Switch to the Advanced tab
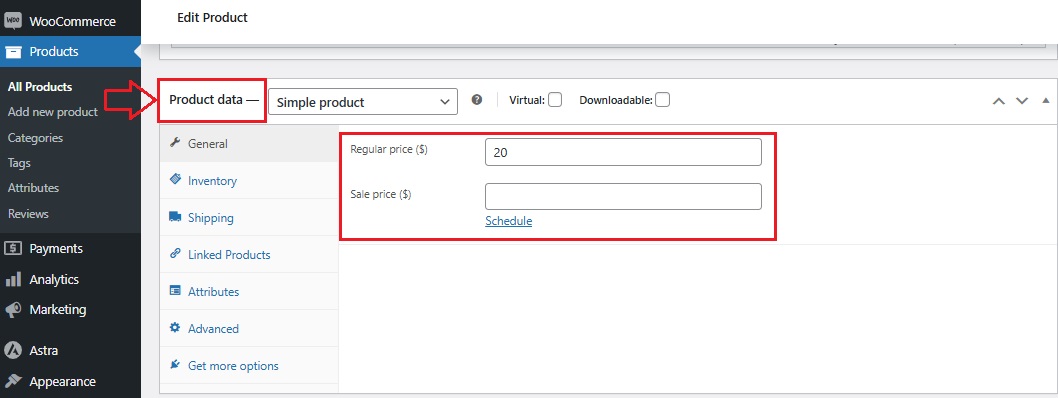The width and height of the screenshot is (1058, 398). (x=249, y=329)
